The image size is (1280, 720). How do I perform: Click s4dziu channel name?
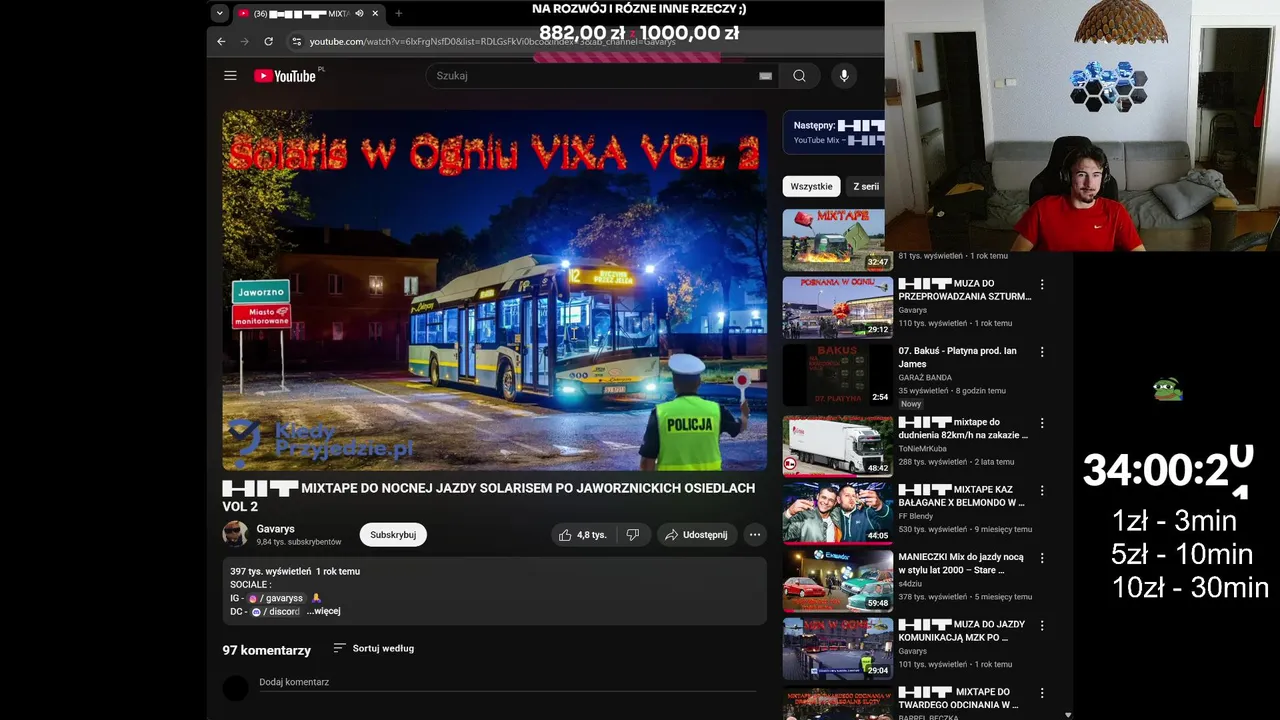910,584
